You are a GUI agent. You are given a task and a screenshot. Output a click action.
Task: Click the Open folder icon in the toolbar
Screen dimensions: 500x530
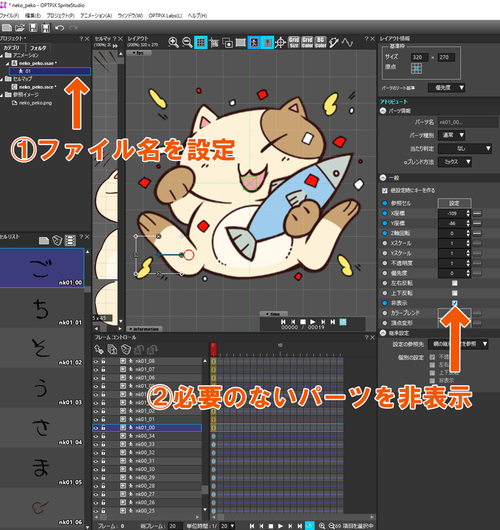coord(20,28)
